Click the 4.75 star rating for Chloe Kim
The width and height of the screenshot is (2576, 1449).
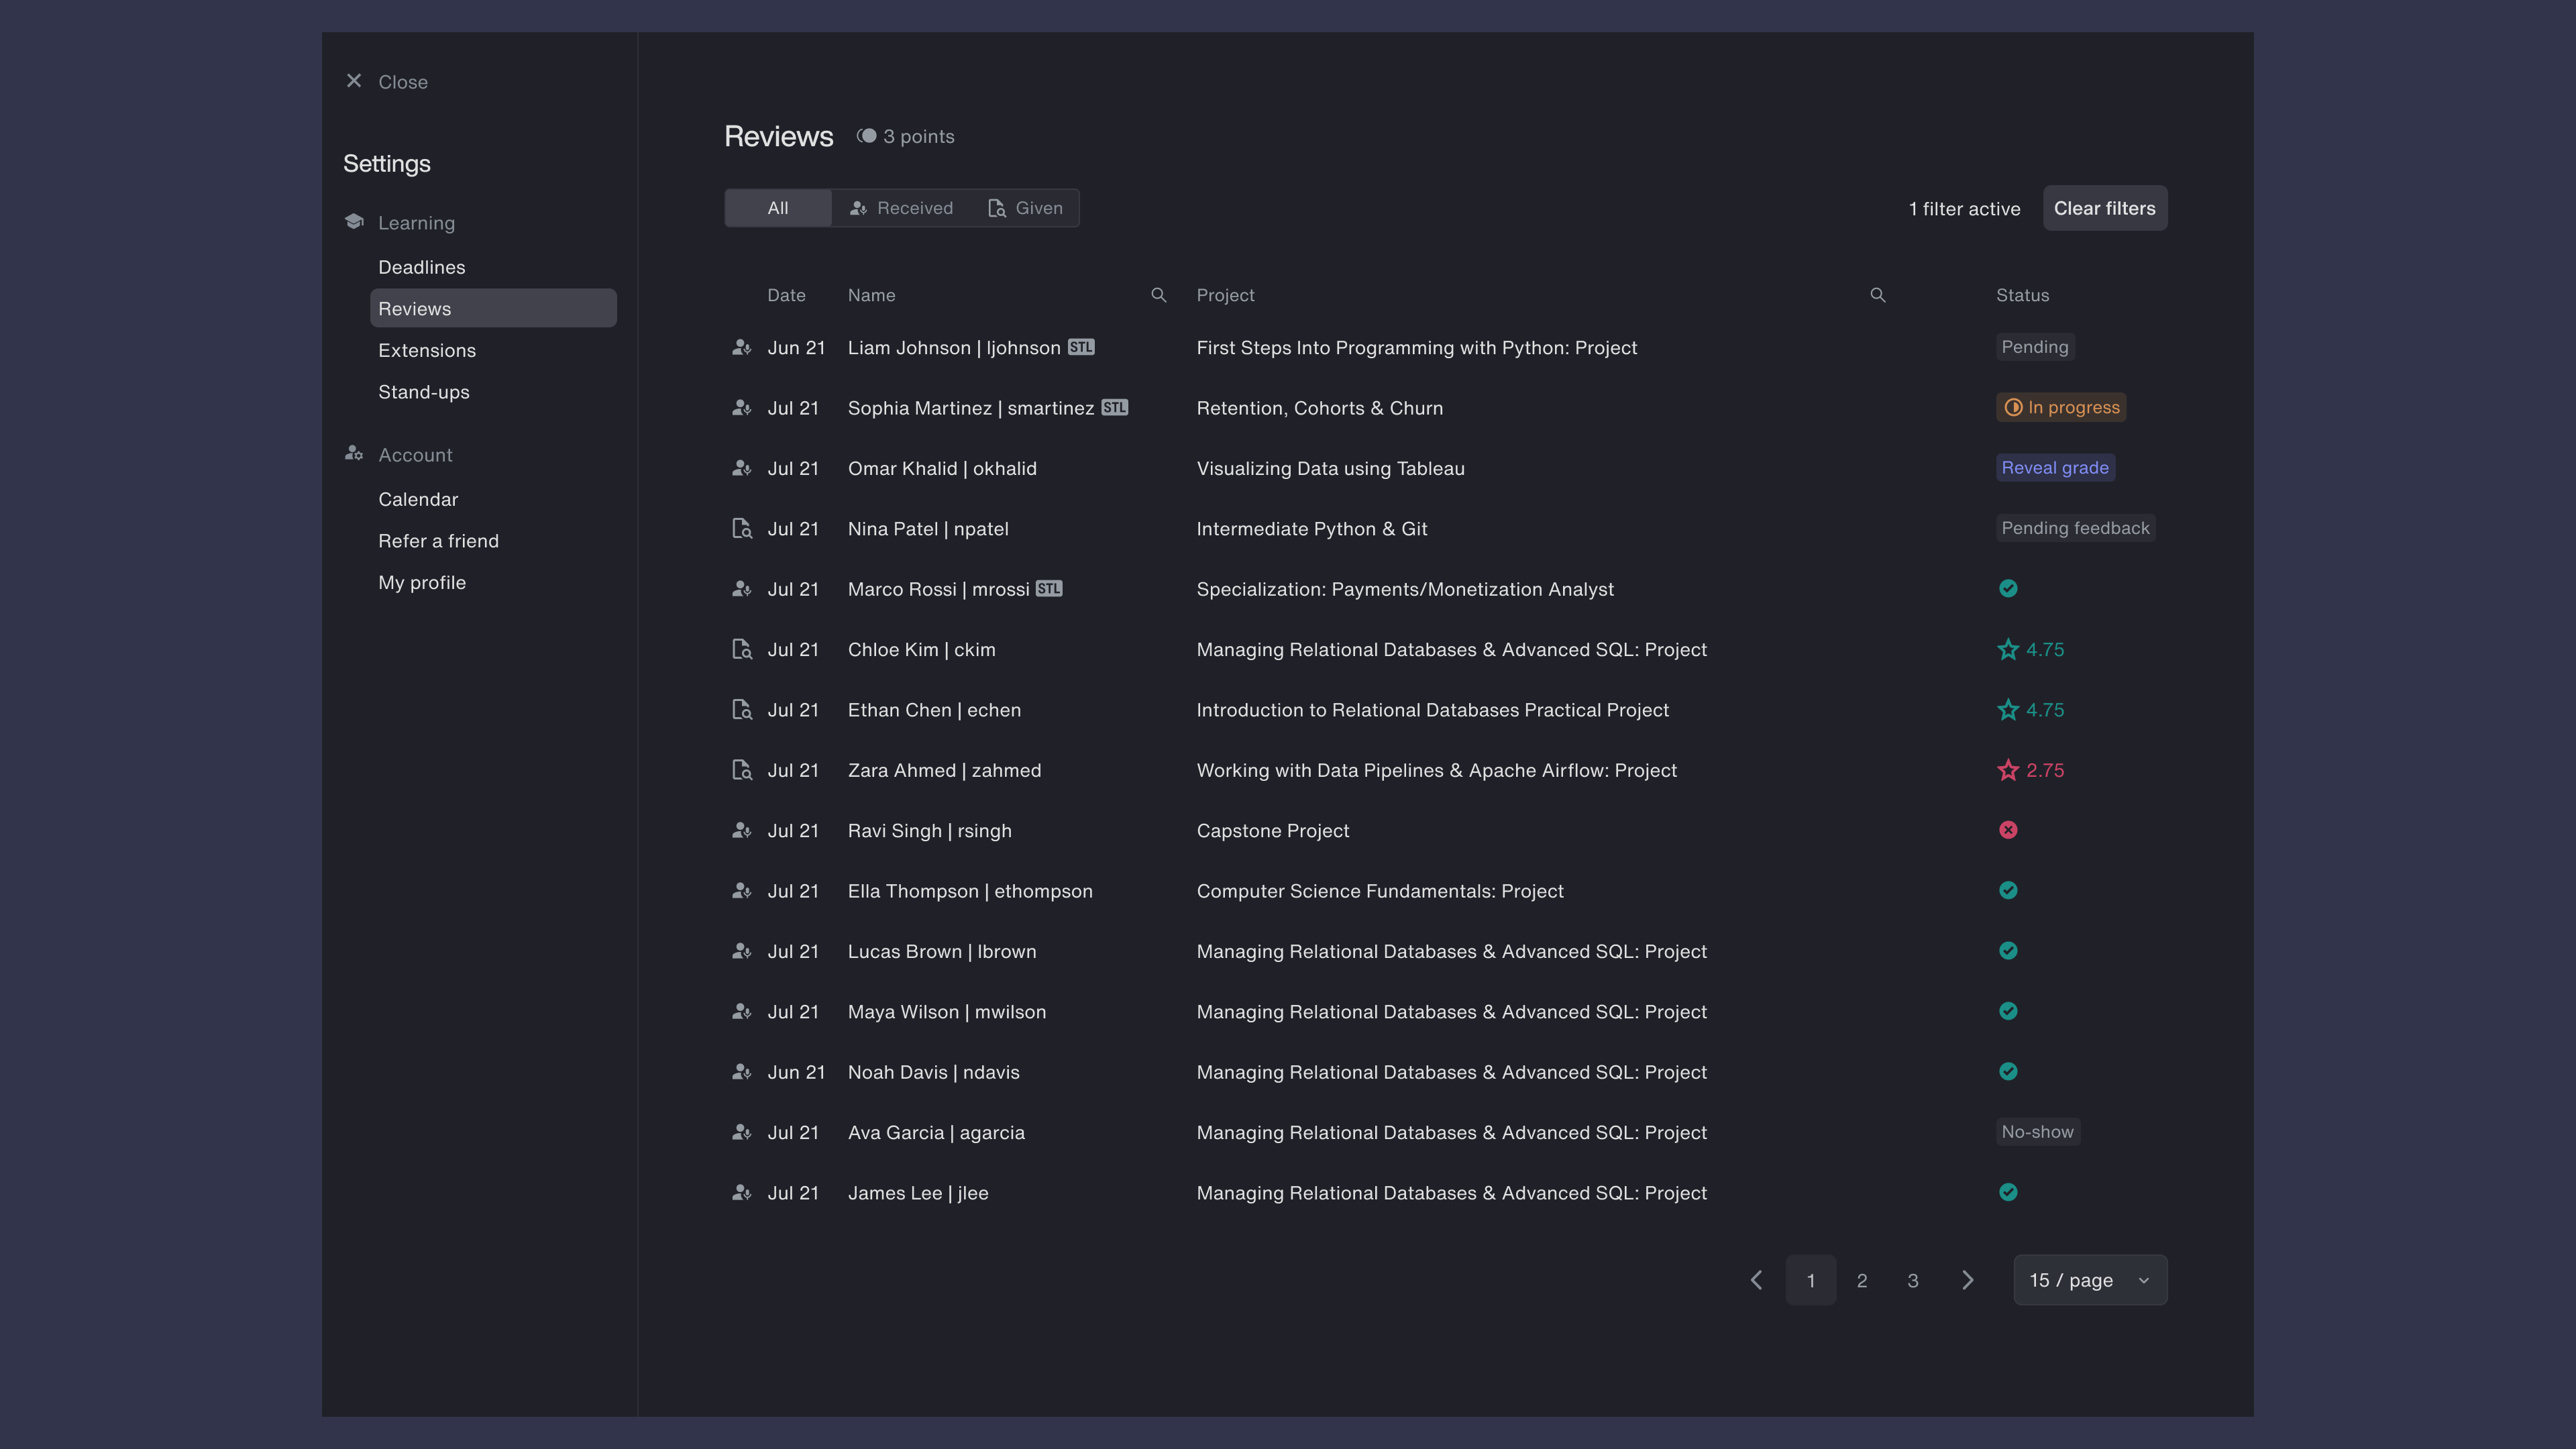pyautogui.click(x=2030, y=650)
